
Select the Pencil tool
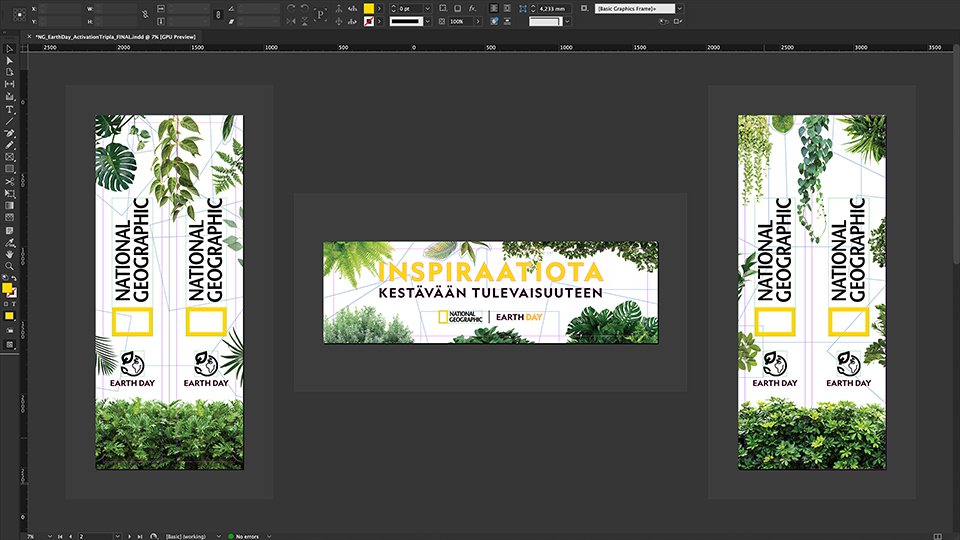(9, 145)
